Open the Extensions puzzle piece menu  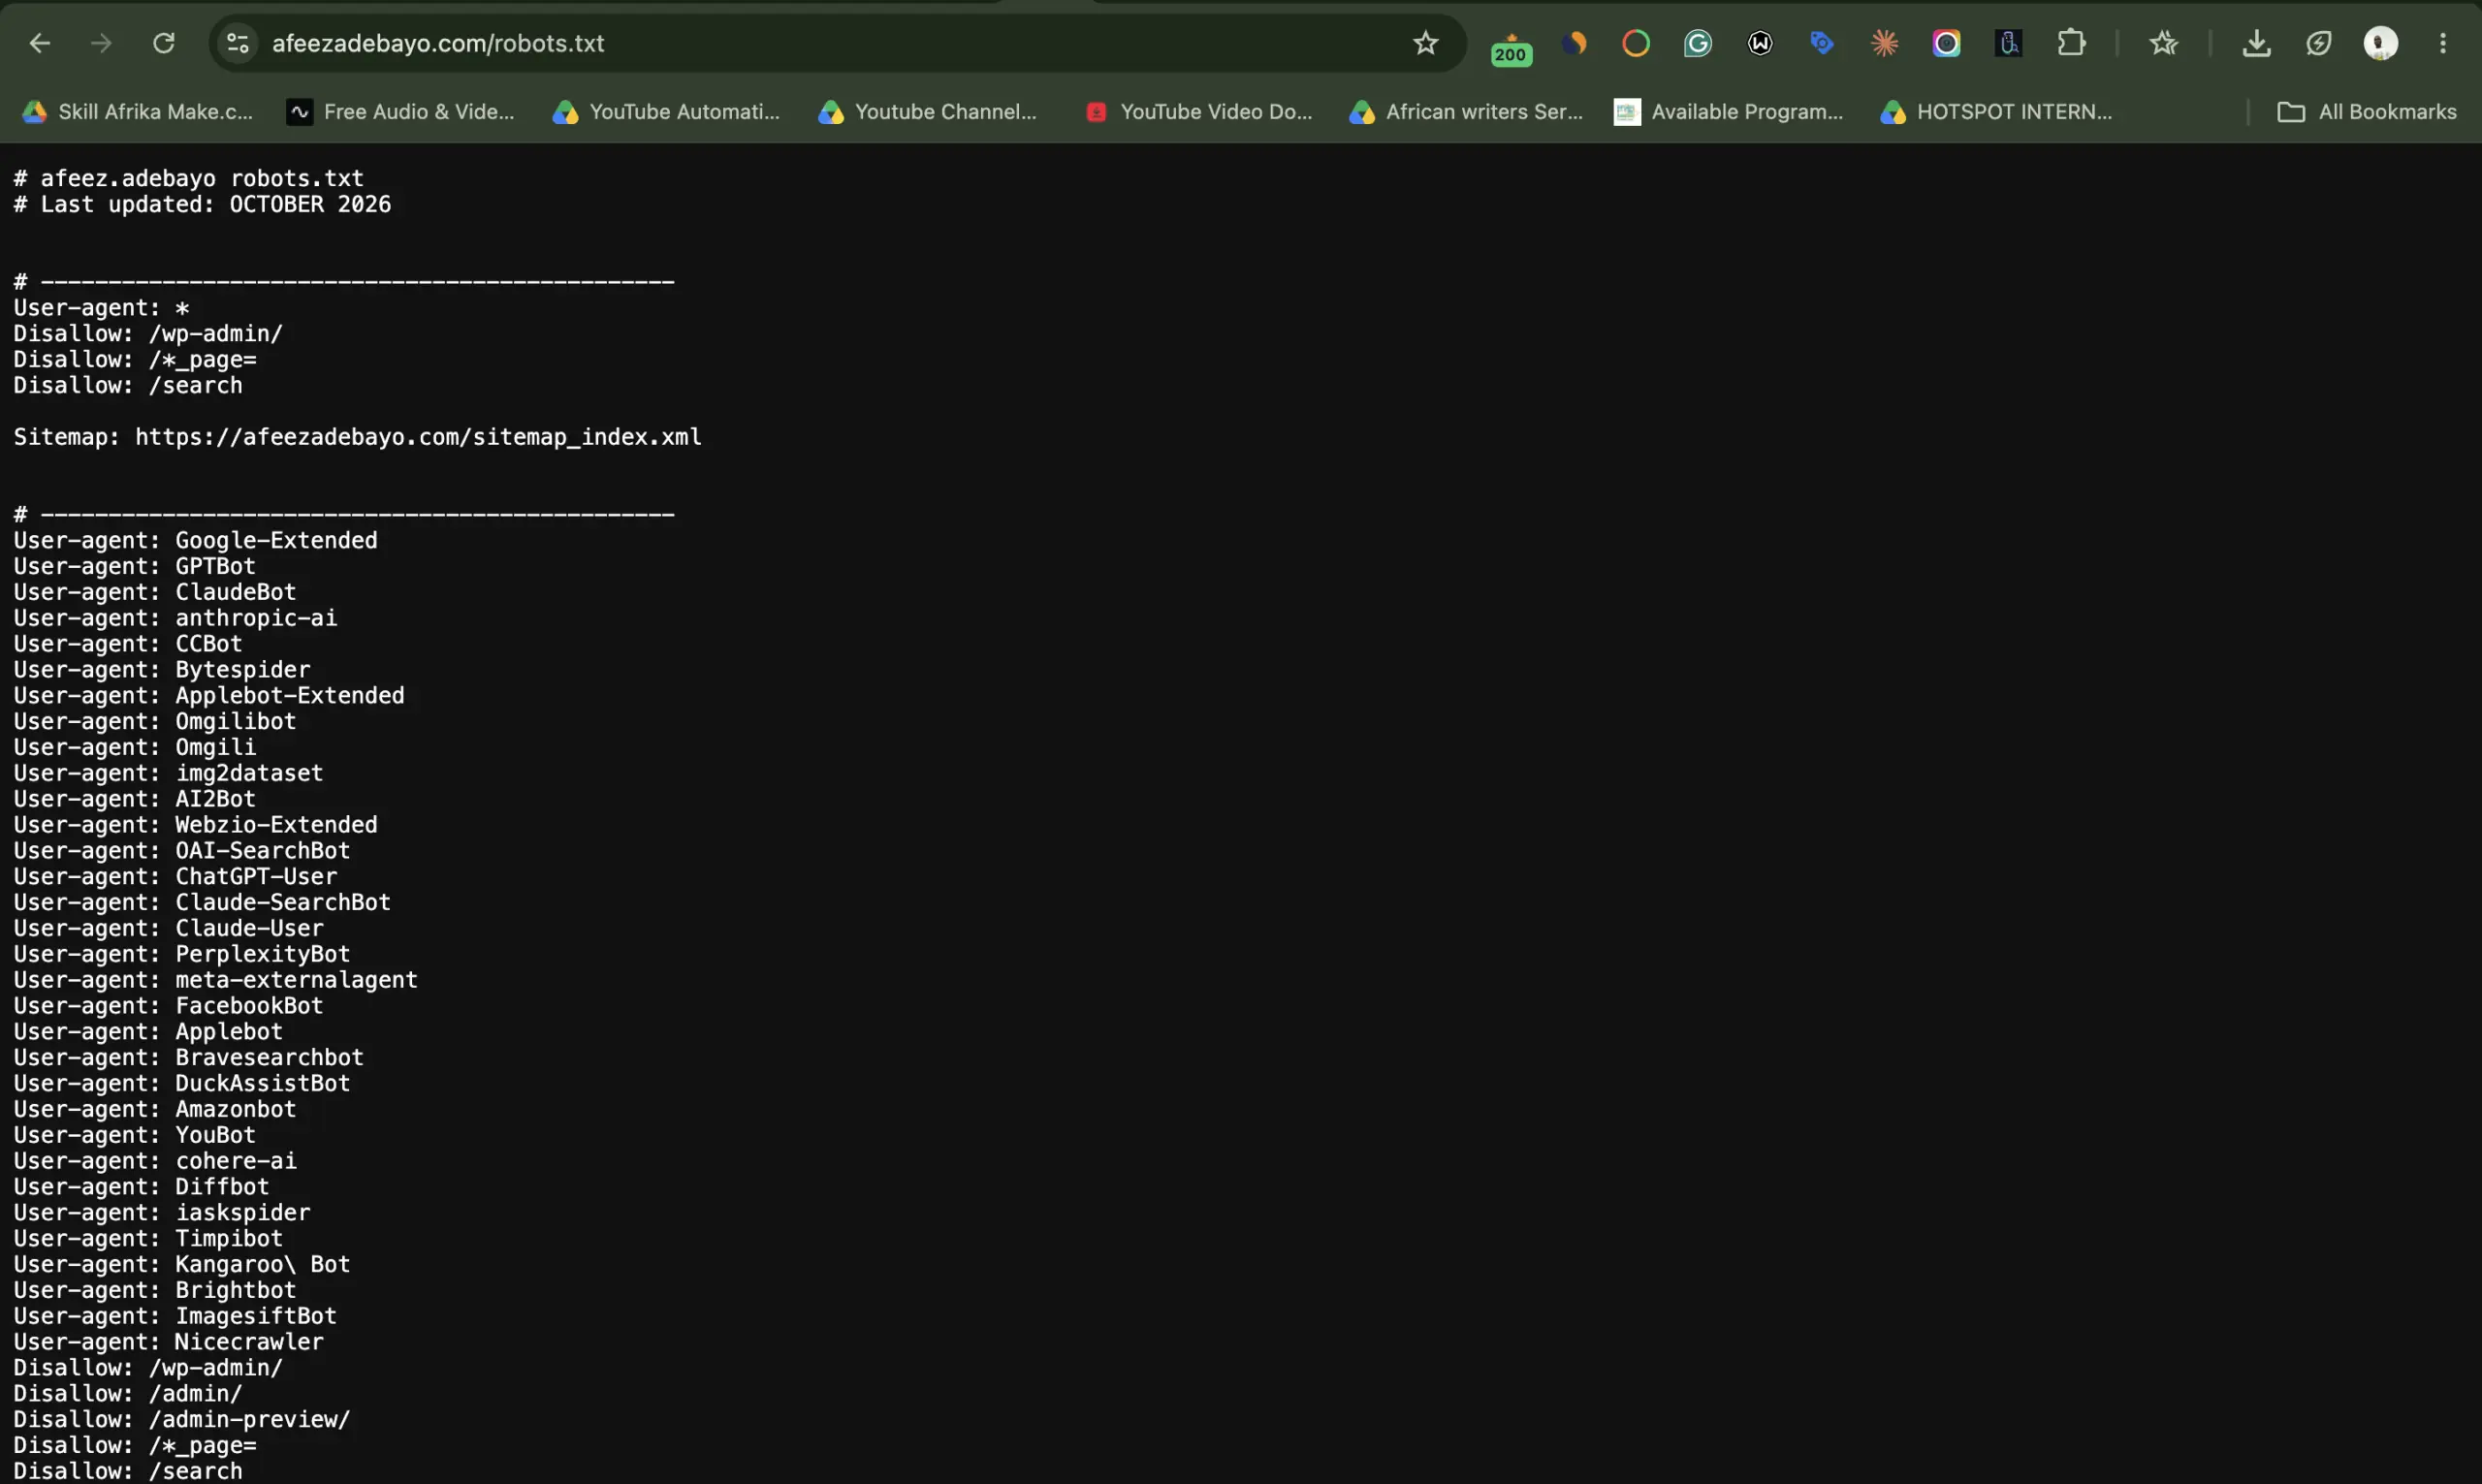click(x=2072, y=43)
